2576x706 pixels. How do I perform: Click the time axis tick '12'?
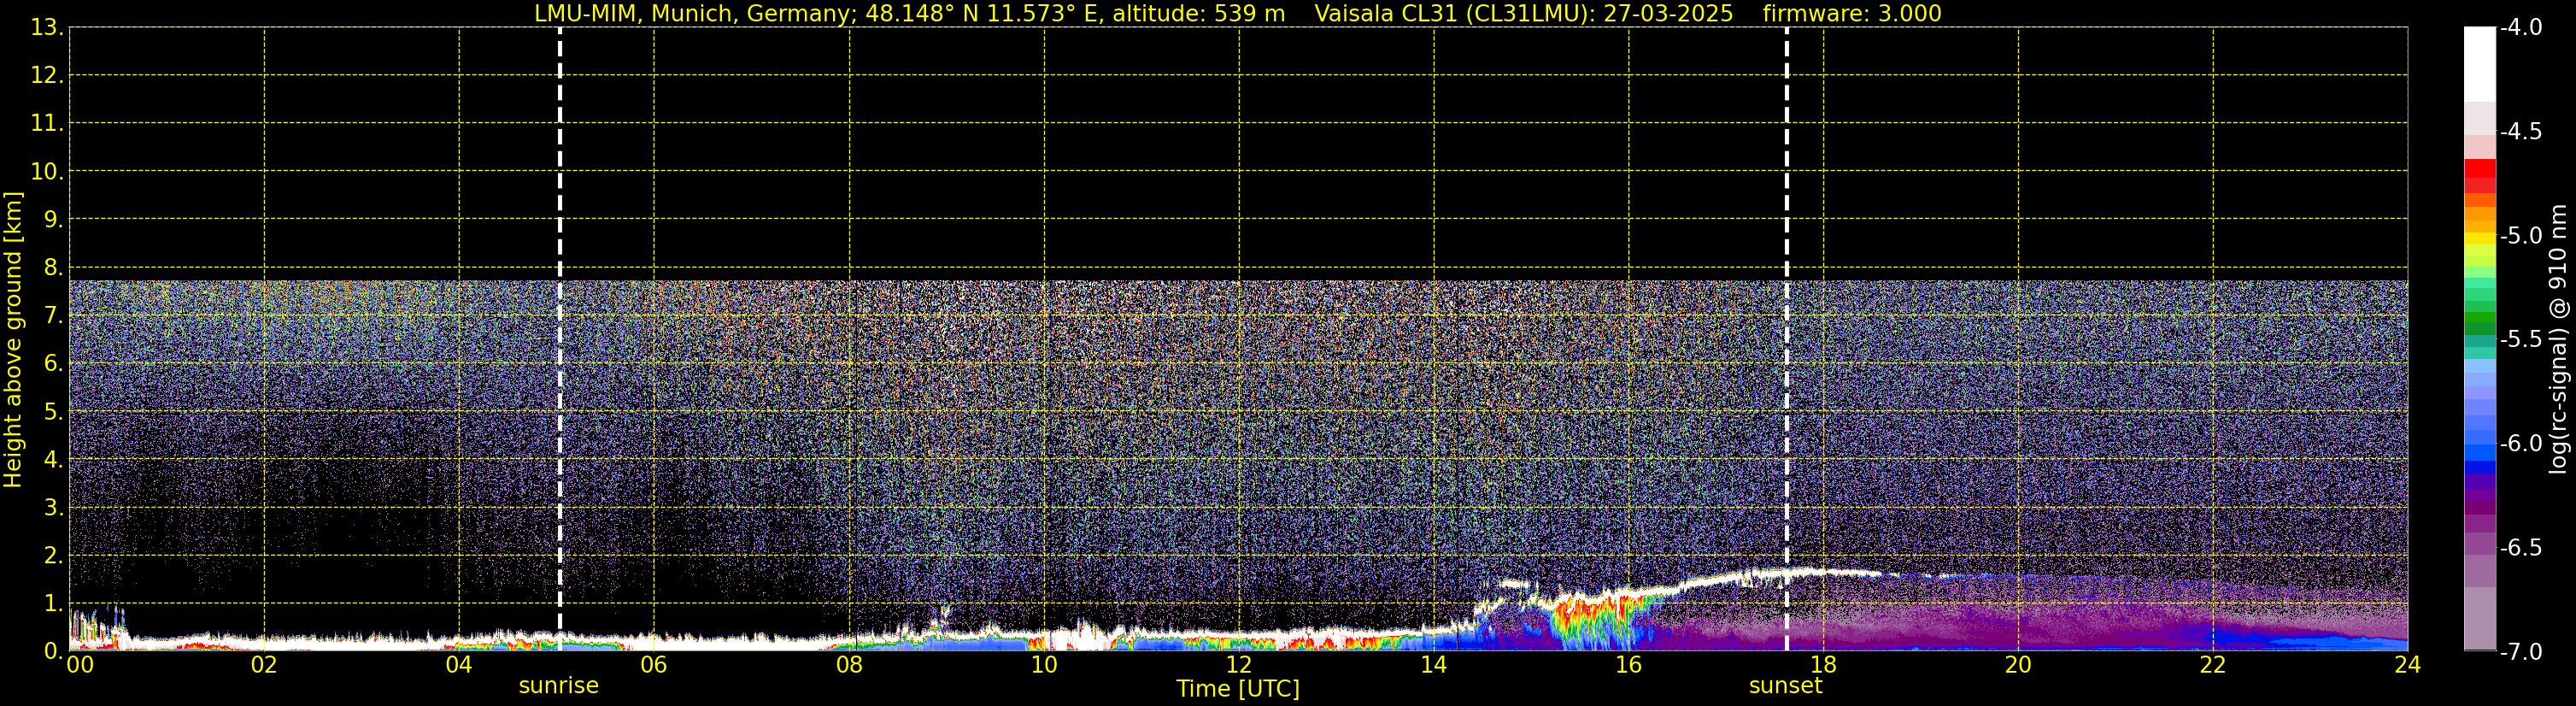pyautogui.click(x=1239, y=664)
